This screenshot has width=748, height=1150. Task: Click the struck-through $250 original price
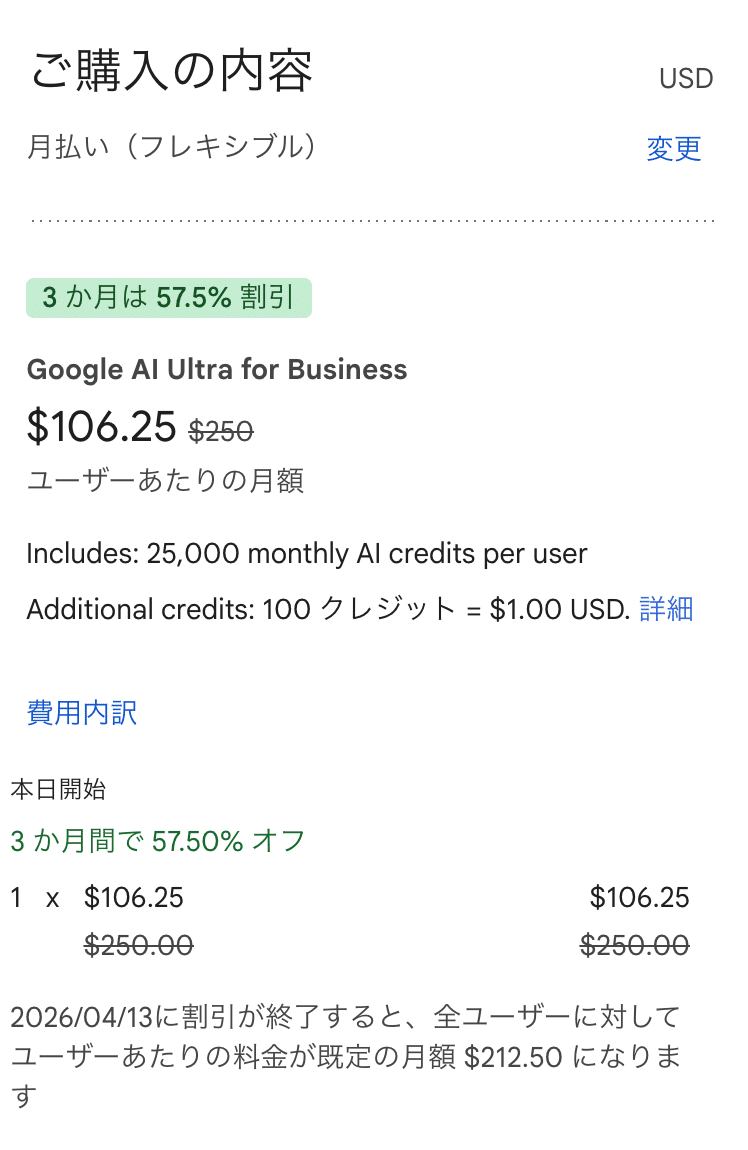click(221, 430)
